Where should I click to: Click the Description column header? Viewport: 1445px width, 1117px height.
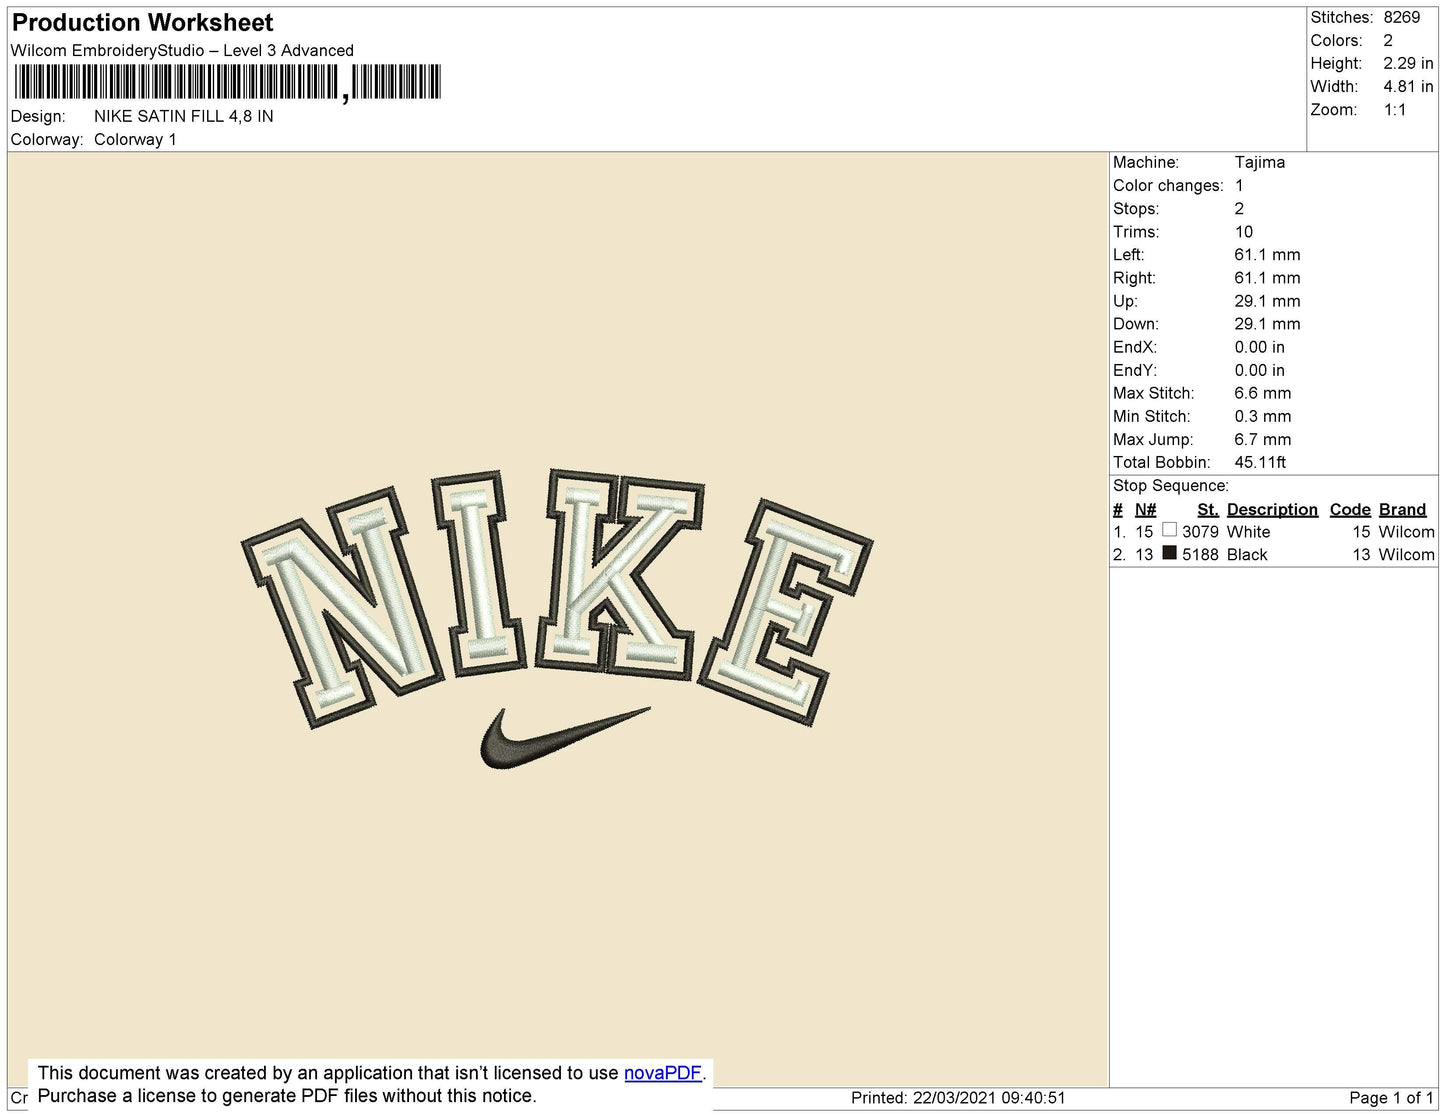[1272, 509]
